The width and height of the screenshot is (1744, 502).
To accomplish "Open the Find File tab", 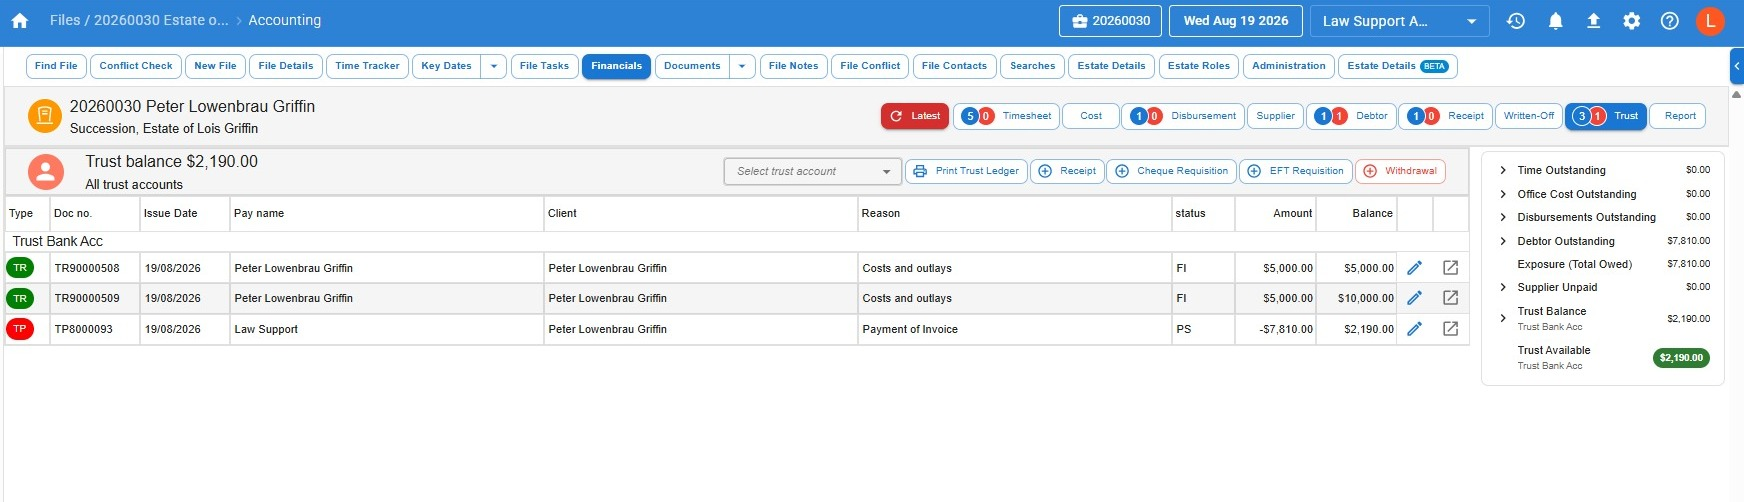I will click(56, 66).
